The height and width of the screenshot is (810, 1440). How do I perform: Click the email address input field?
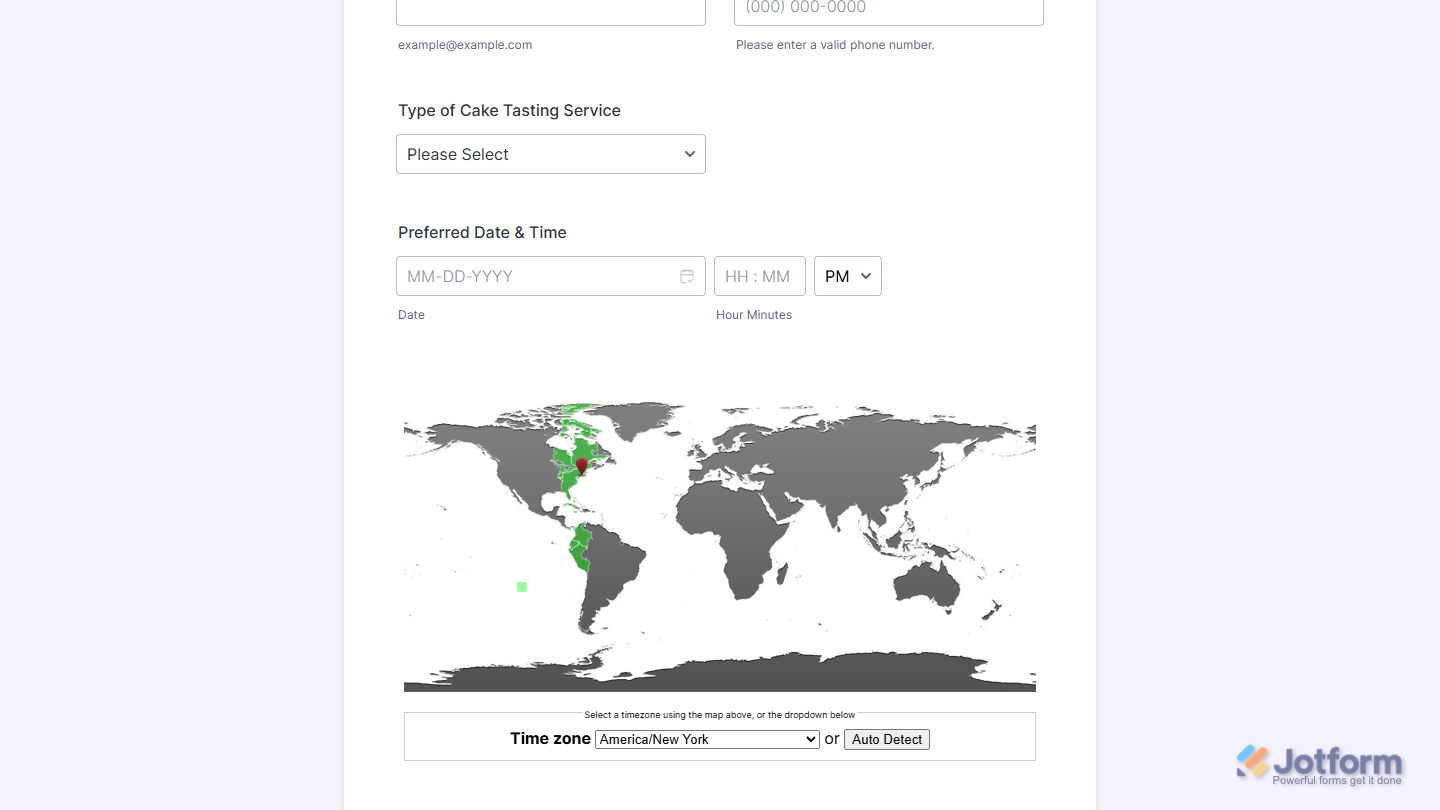pos(550,8)
